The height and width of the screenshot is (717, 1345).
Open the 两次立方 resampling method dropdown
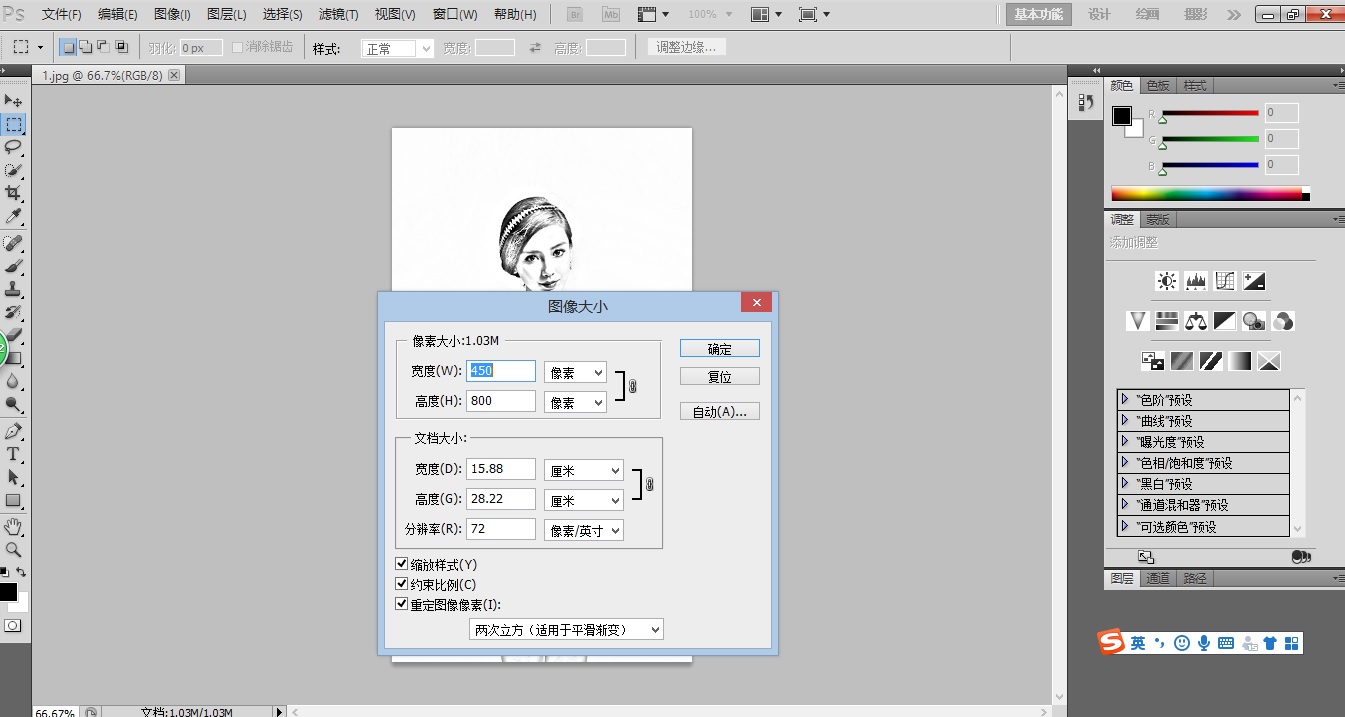click(x=566, y=629)
